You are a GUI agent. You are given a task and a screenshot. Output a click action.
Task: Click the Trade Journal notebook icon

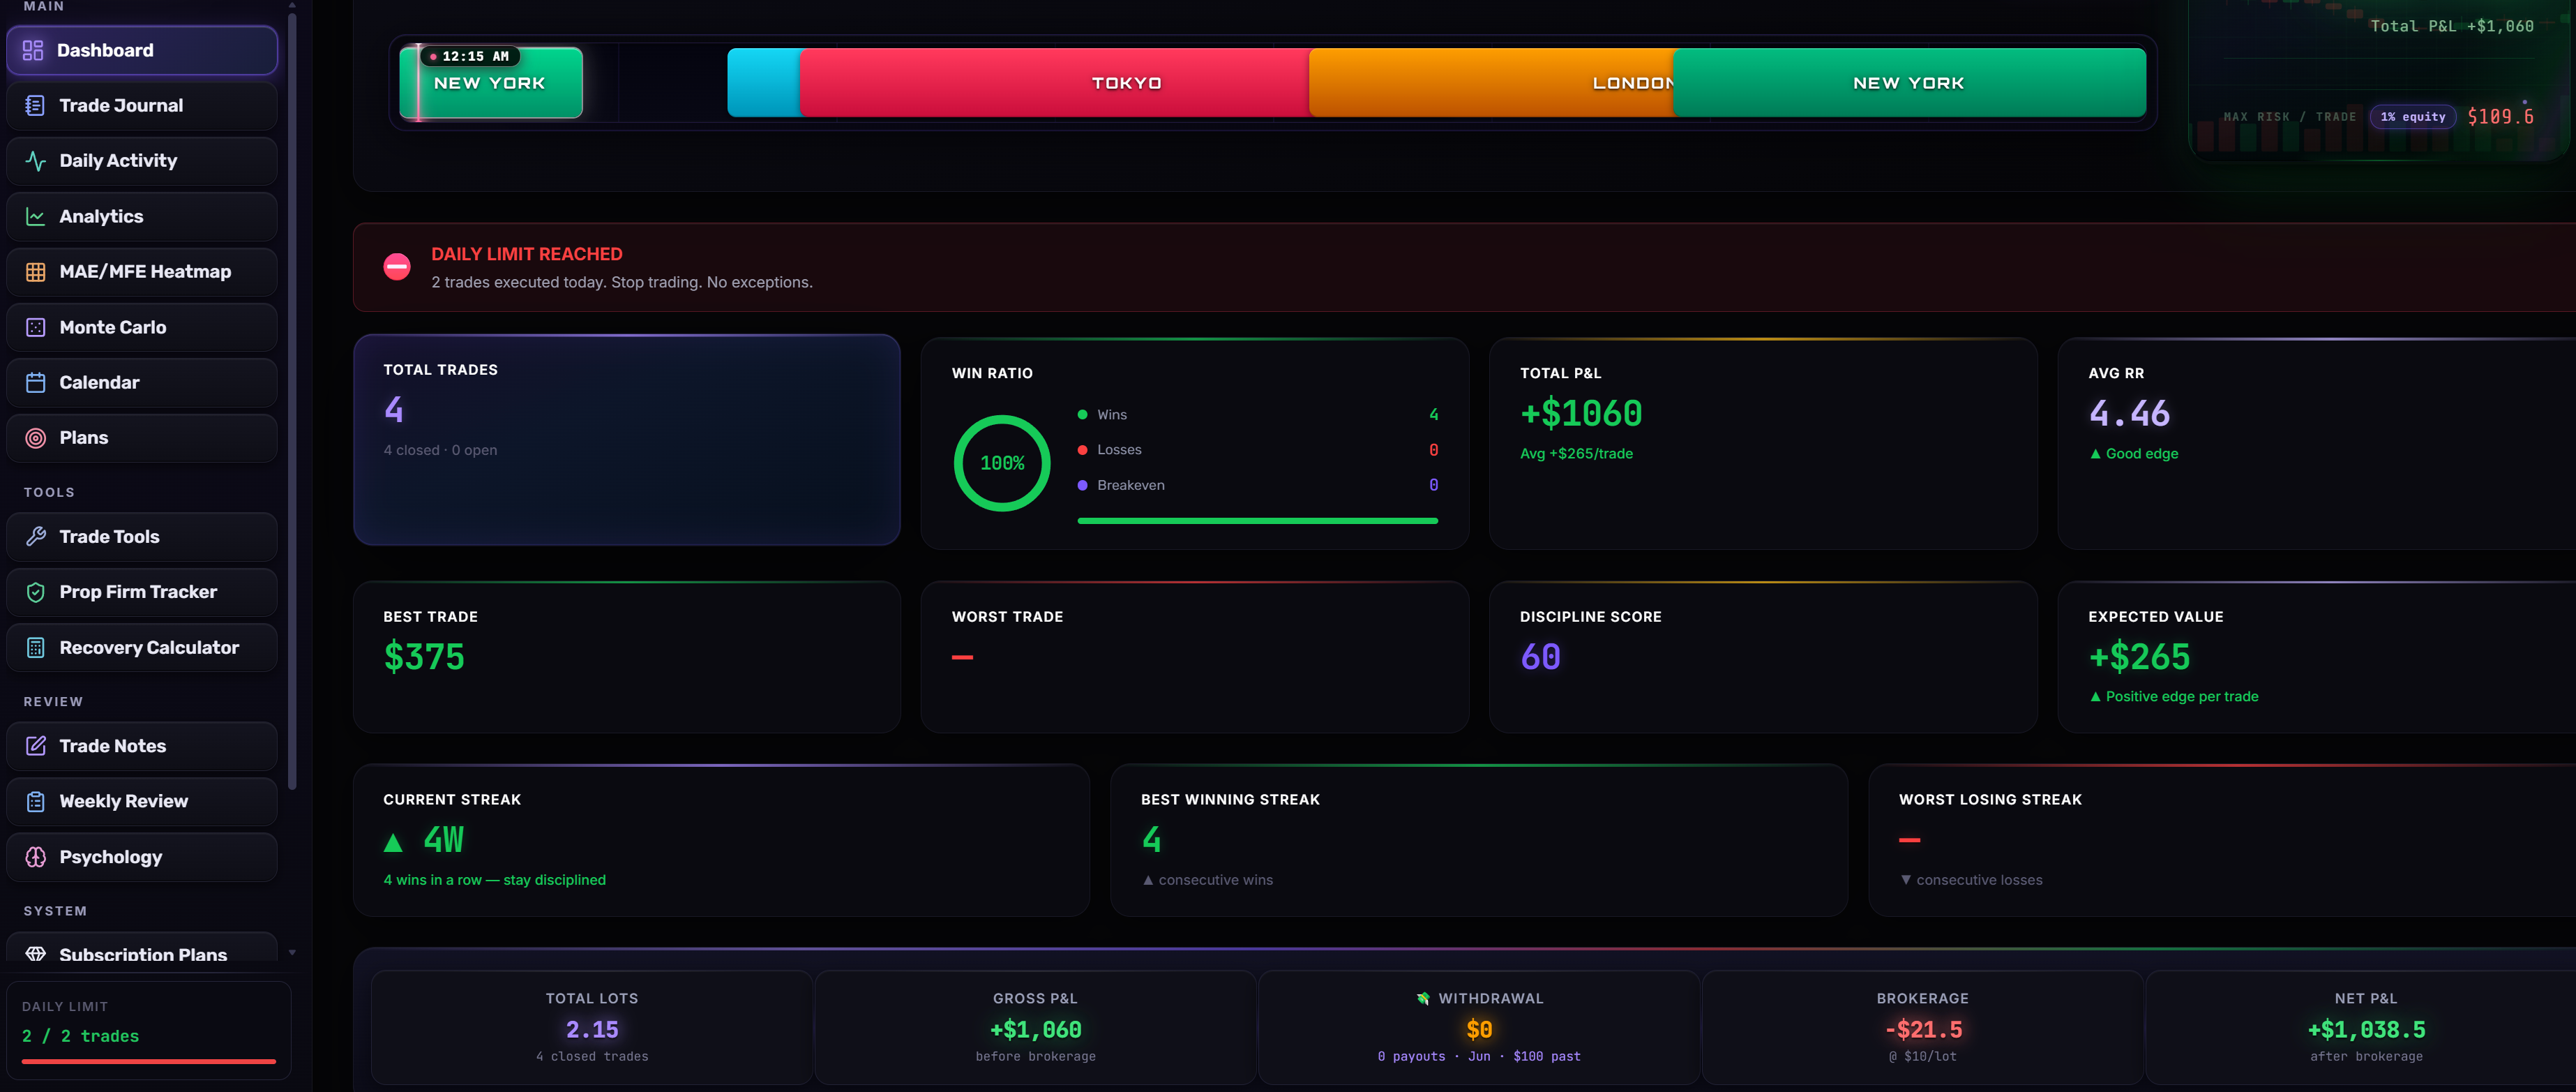(35, 105)
